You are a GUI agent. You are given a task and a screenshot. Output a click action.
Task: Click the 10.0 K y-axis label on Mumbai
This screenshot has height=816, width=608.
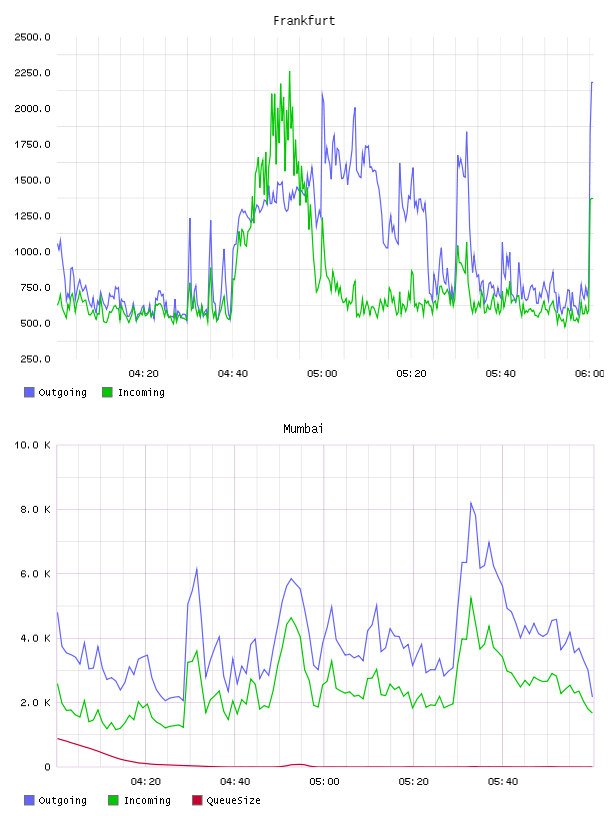[x=32, y=445]
